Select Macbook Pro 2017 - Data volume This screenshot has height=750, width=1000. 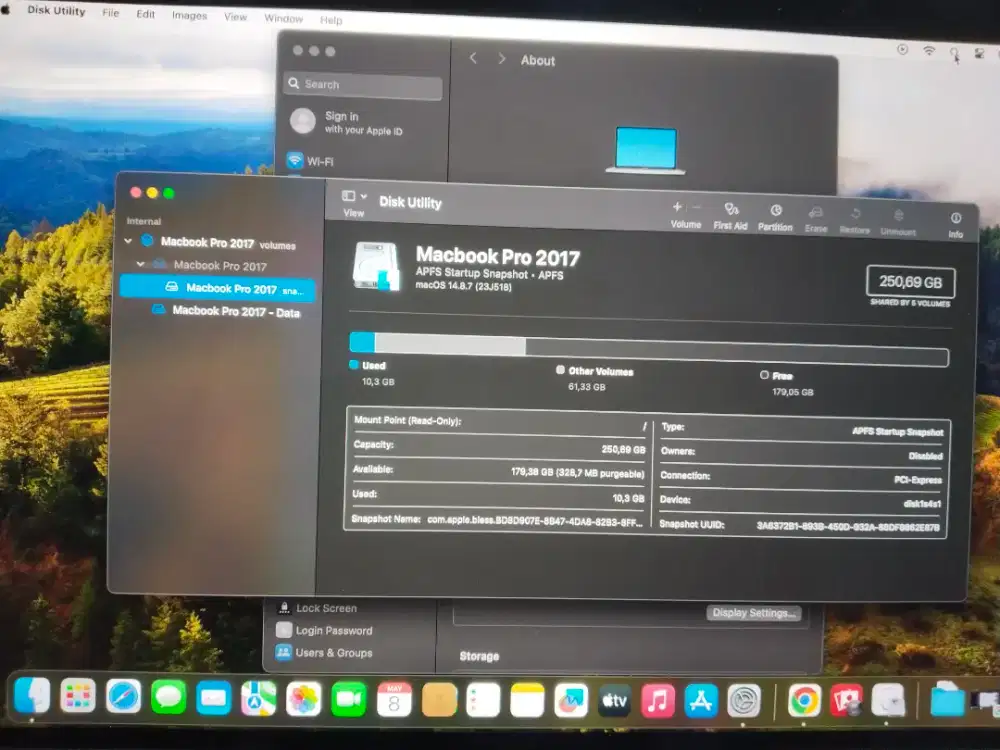pyautogui.click(x=226, y=311)
